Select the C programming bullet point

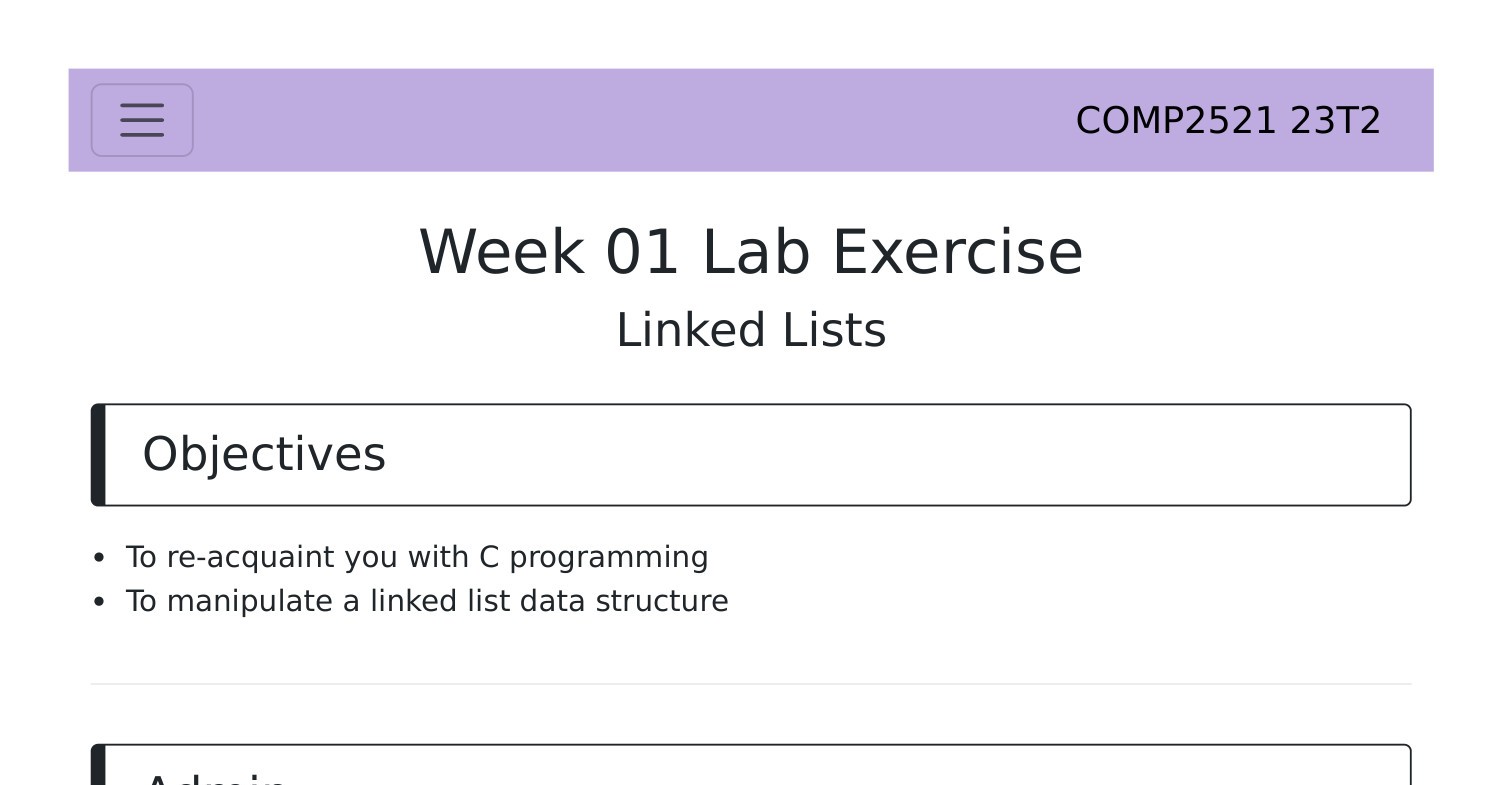[x=416, y=557]
